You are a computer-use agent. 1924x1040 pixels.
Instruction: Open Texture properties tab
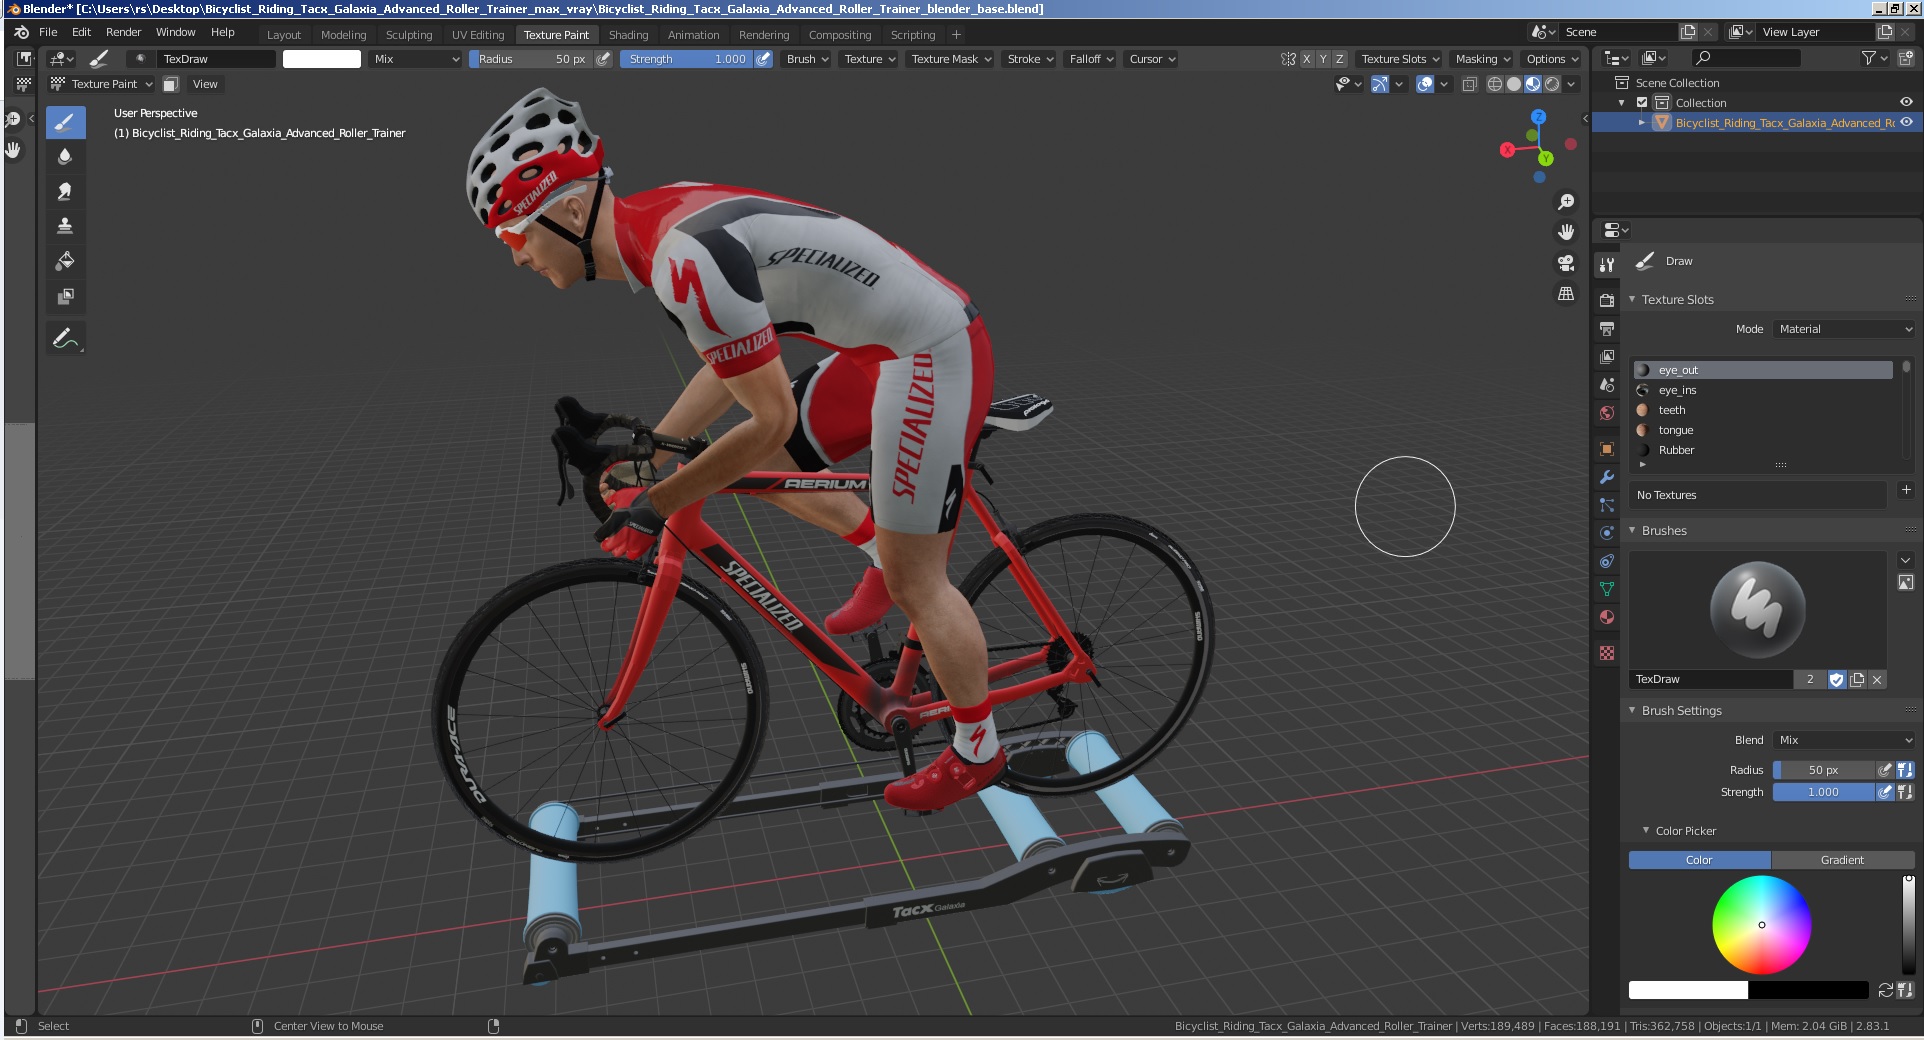[1607, 653]
